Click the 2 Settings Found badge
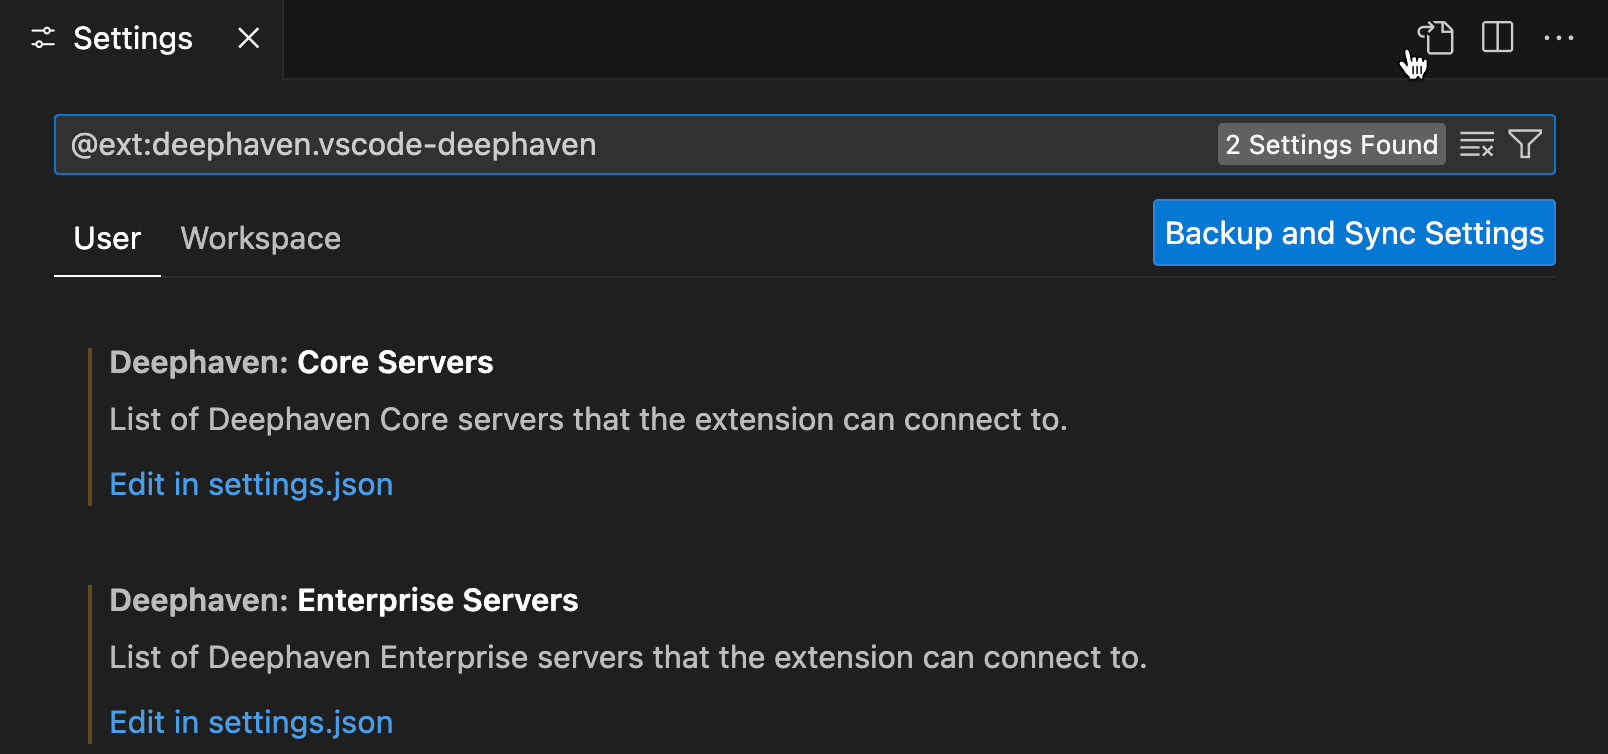 click(x=1331, y=145)
